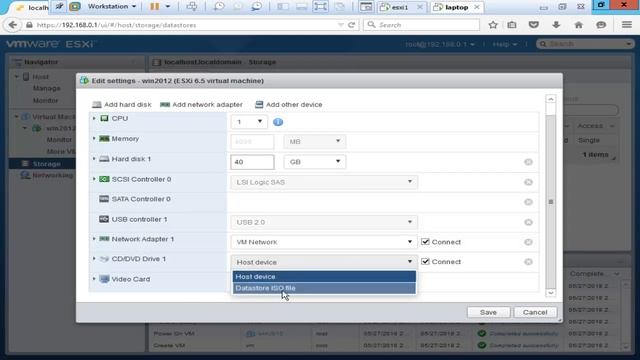The width and height of the screenshot is (640, 360).
Task: Remove CD/DVD Drive 1 device
Action: [x=528, y=262]
